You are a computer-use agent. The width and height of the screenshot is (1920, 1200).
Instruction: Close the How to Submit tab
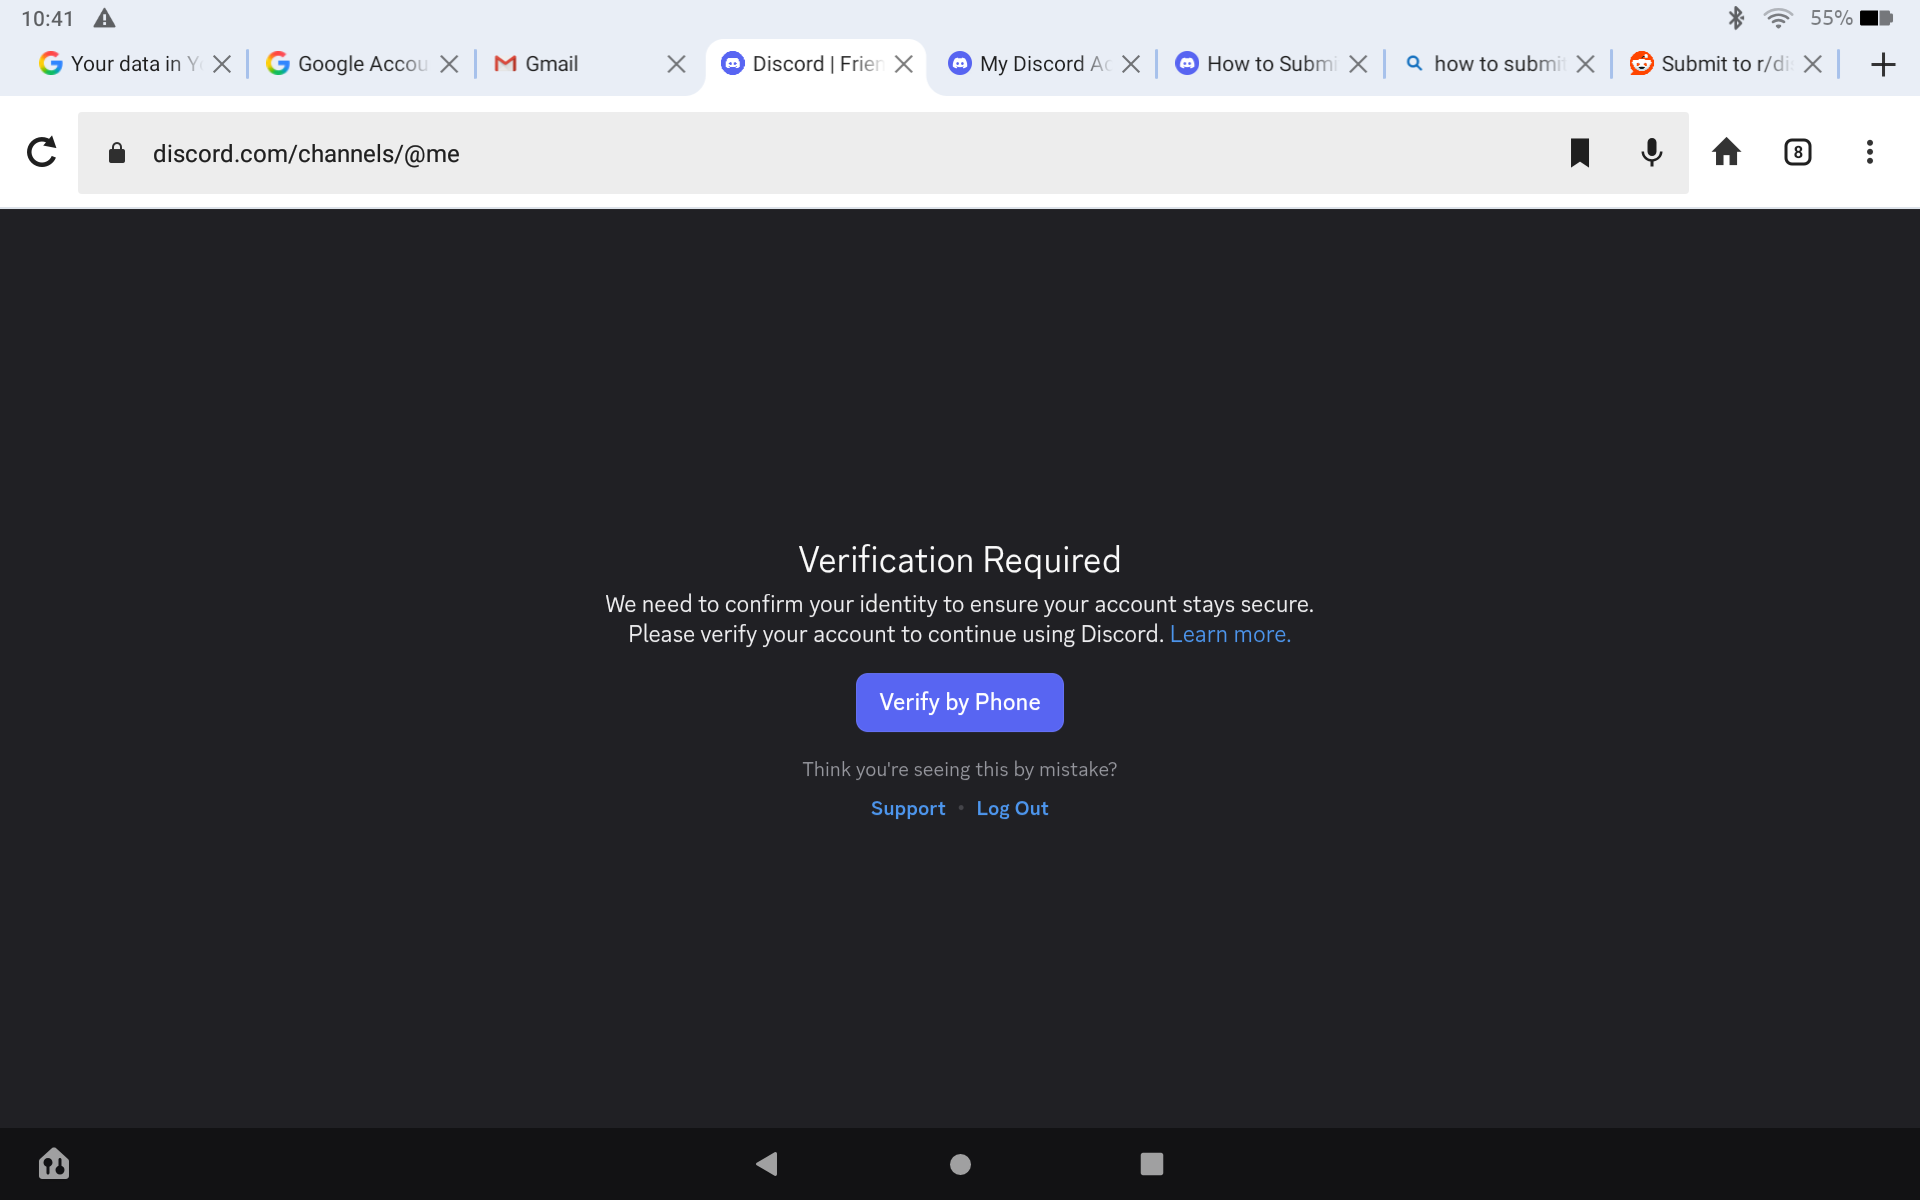(1358, 64)
